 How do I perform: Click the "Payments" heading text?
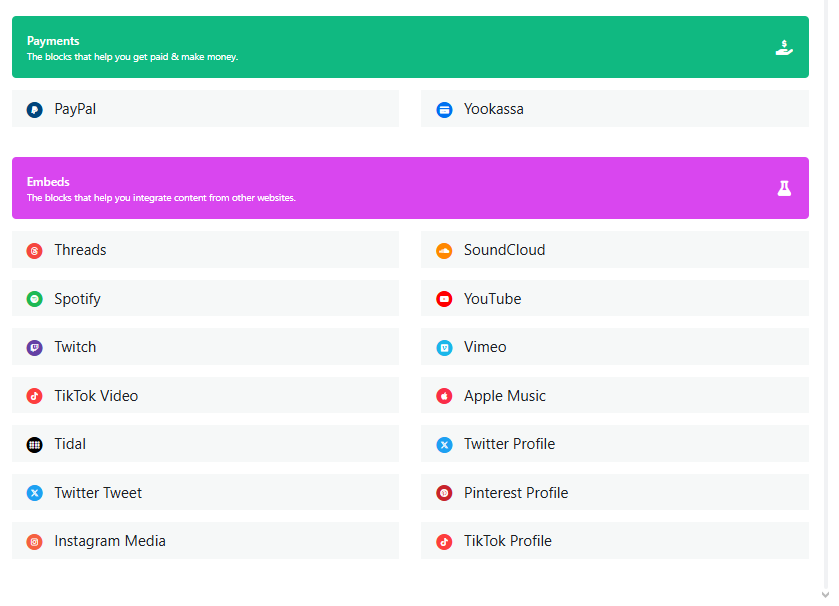coord(53,41)
